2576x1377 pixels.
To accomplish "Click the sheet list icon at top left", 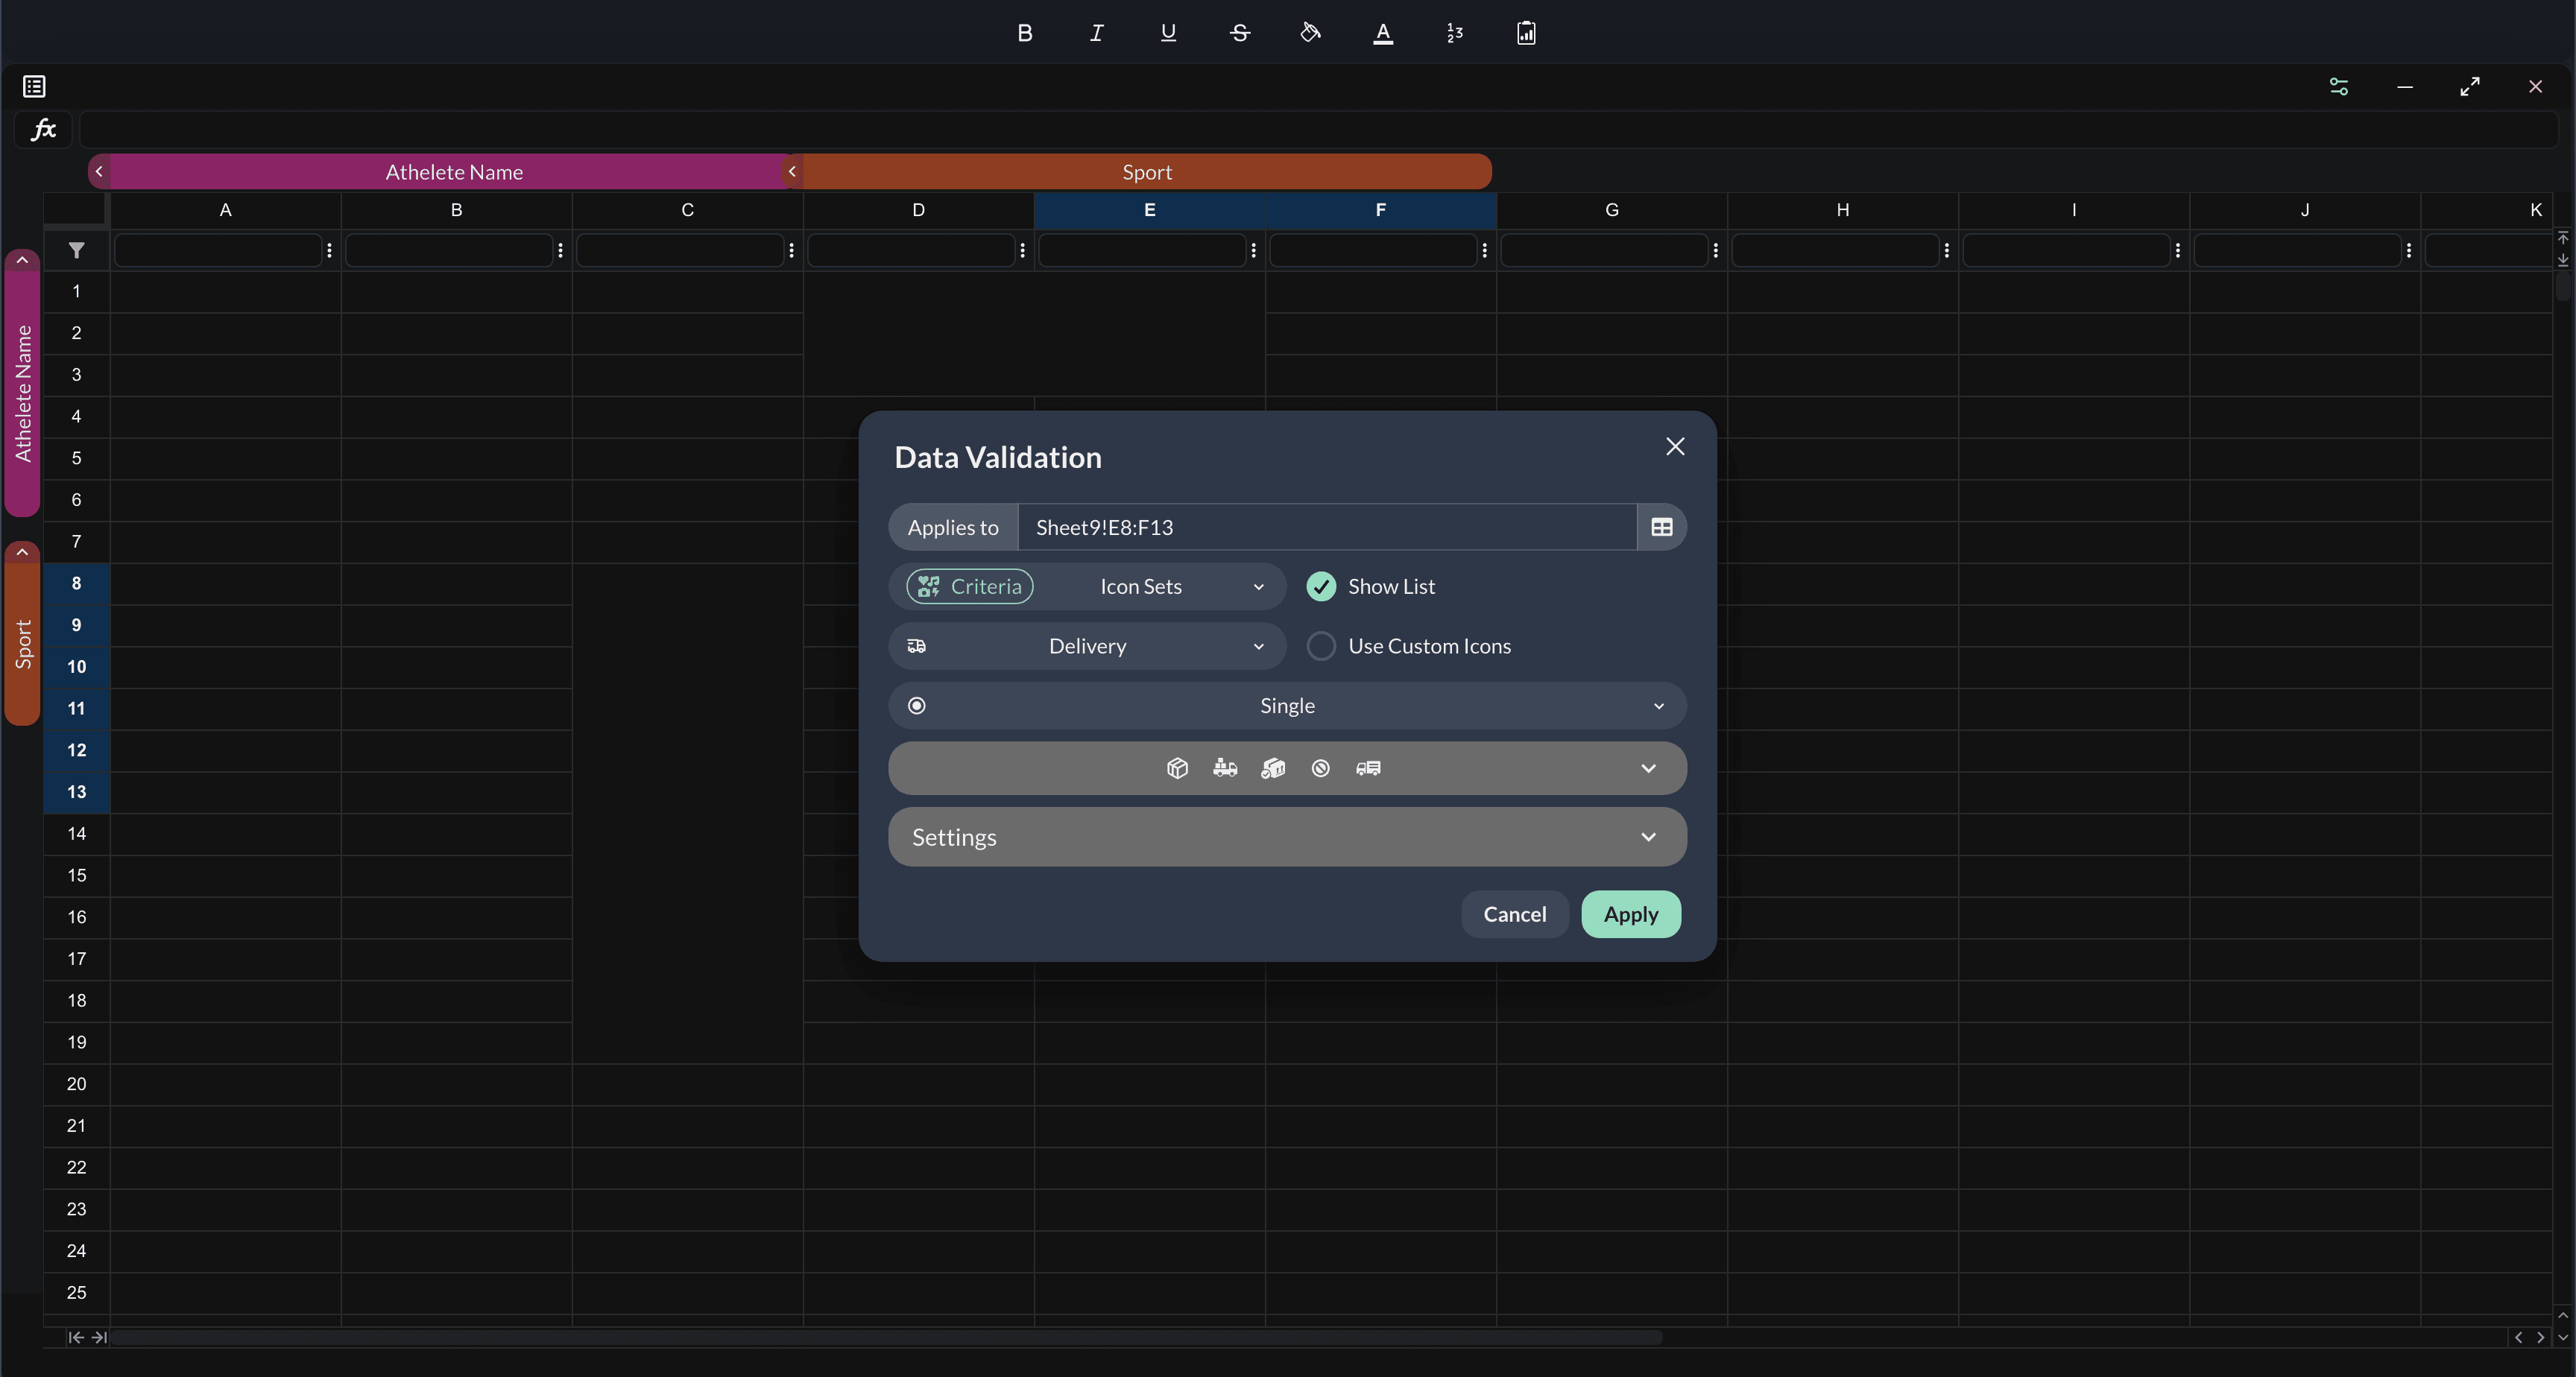I will (34, 87).
